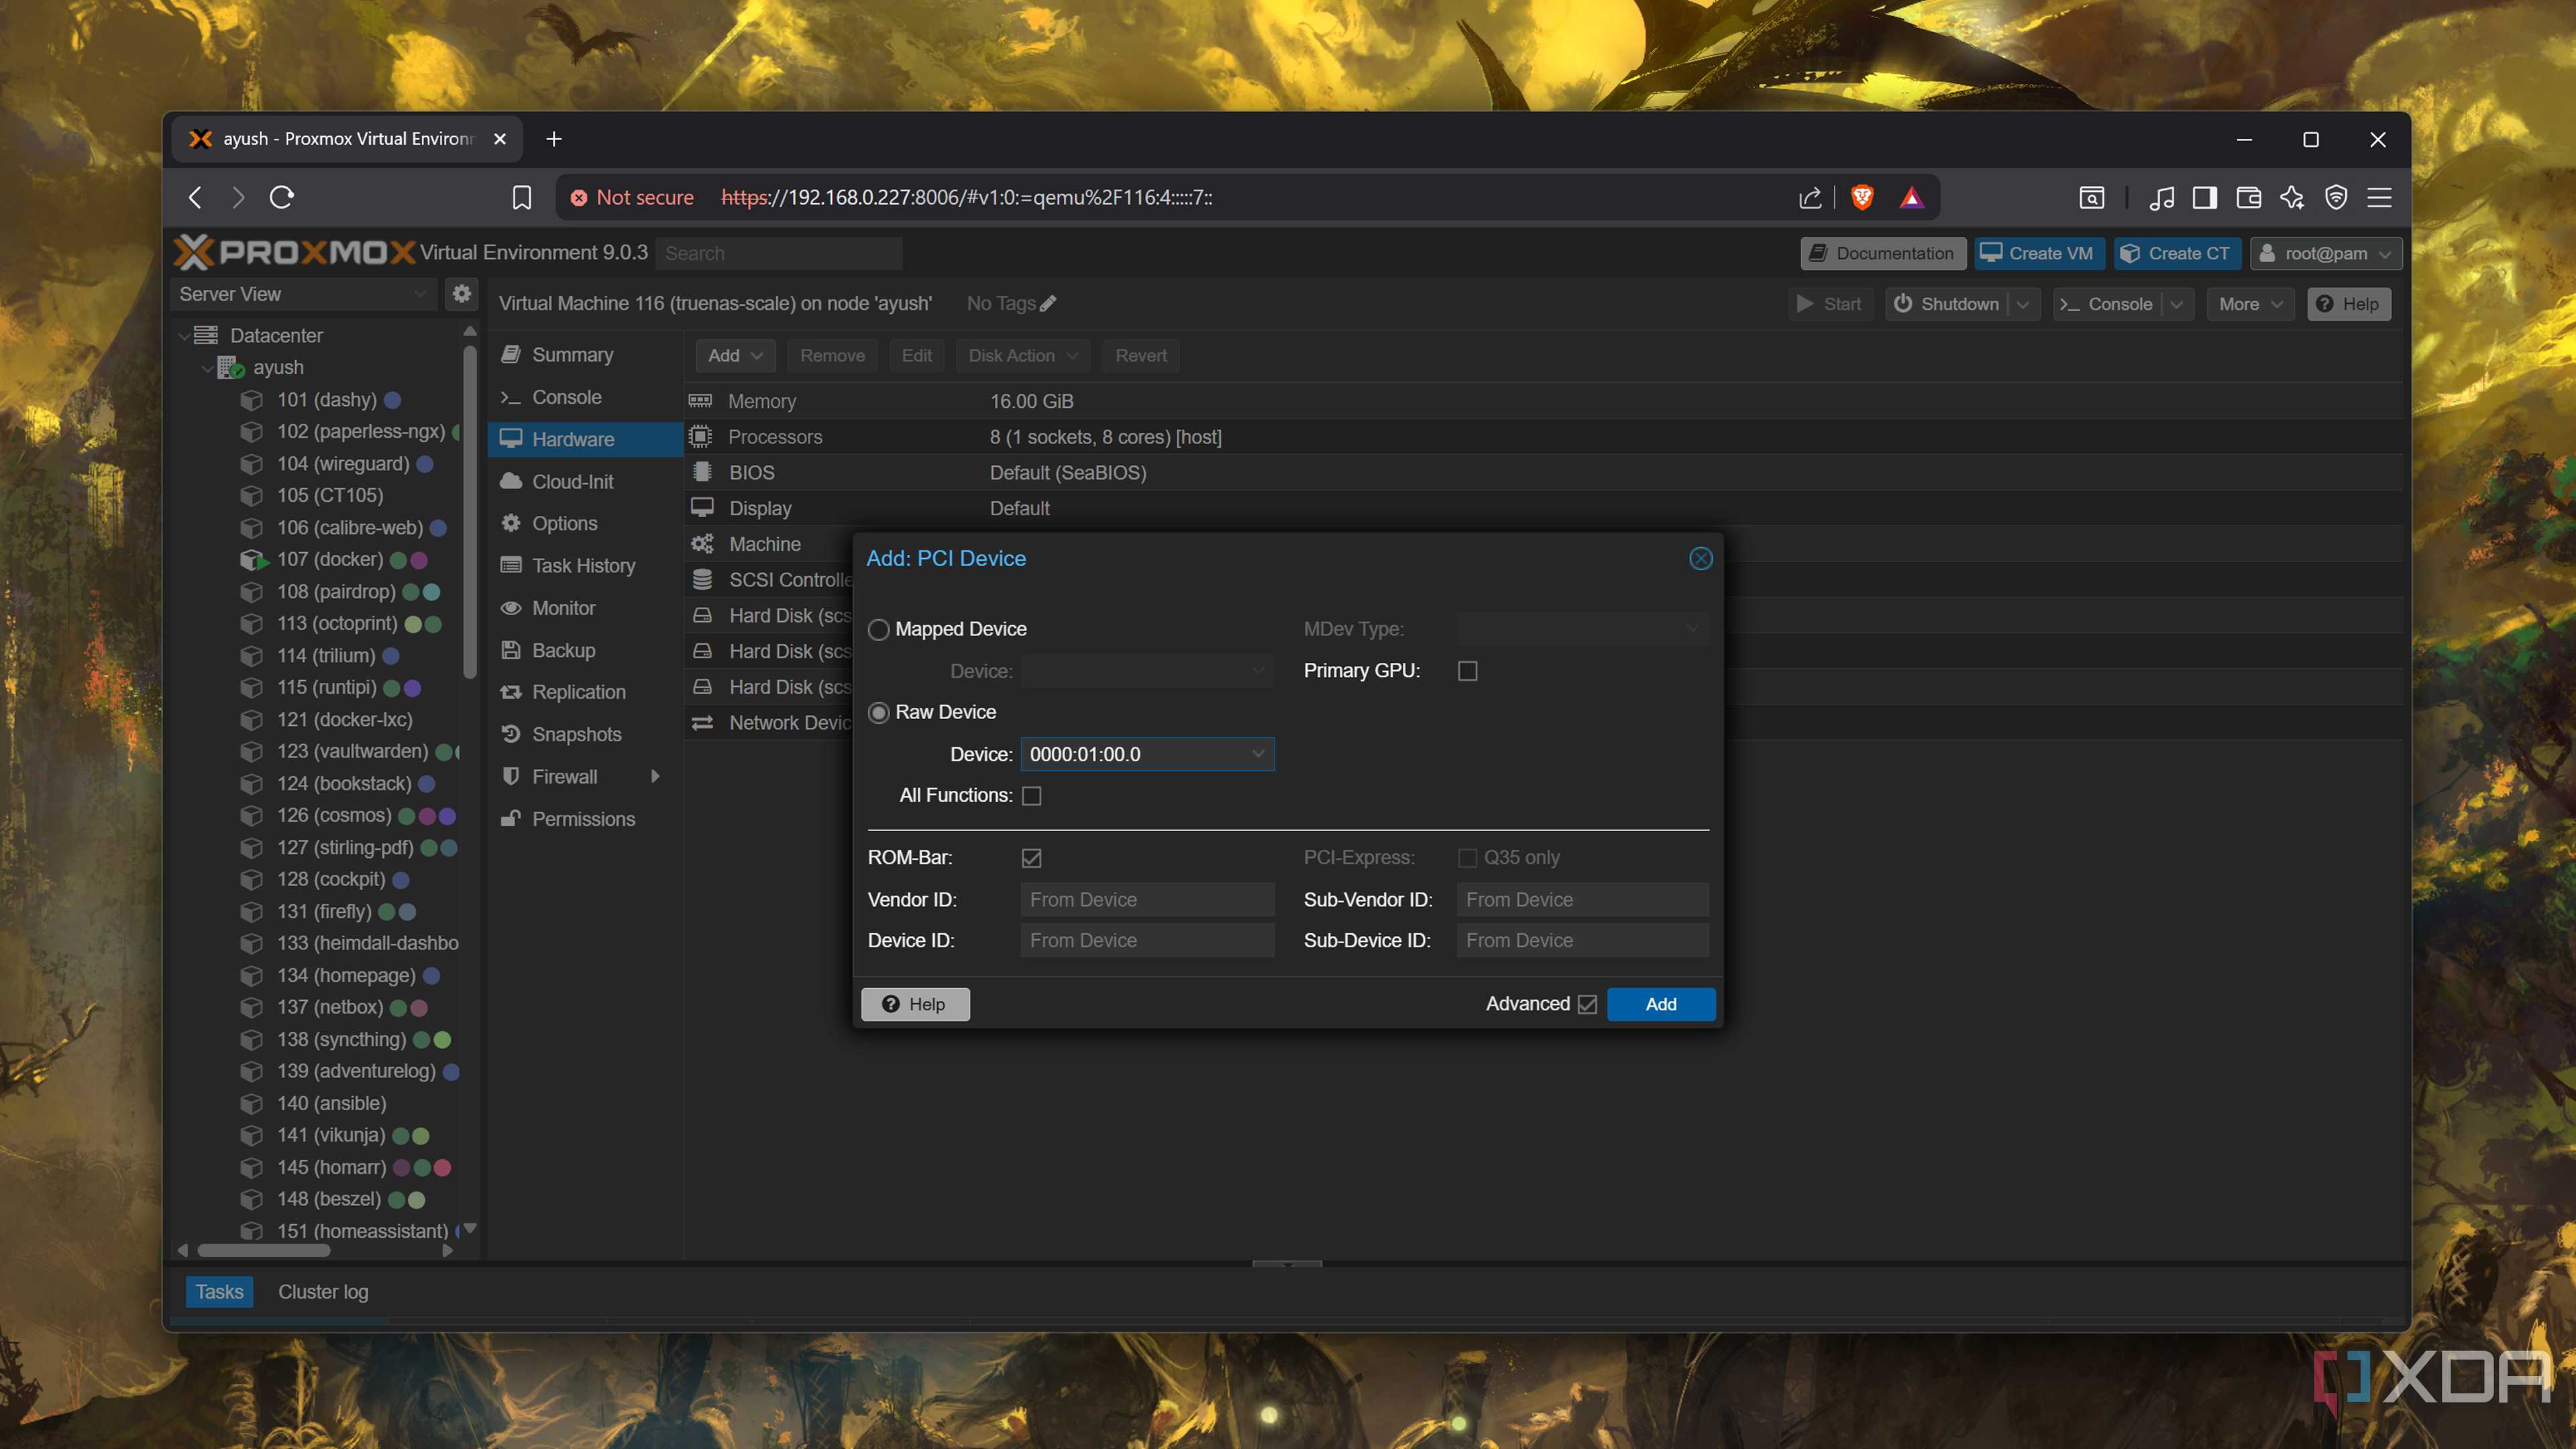Toggle the Advanced checkbox
The width and height of the screenshot is (2576, 1449).
coord(1587,1004)
